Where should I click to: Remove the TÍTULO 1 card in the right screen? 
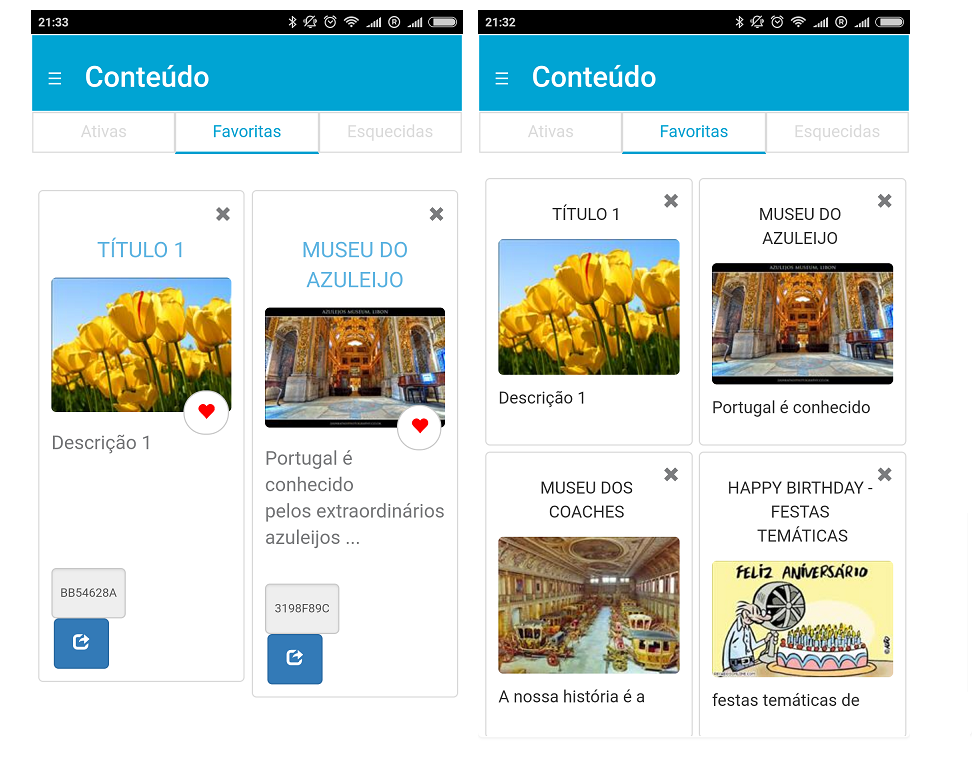pyautogui.click(x=671, y=201)
